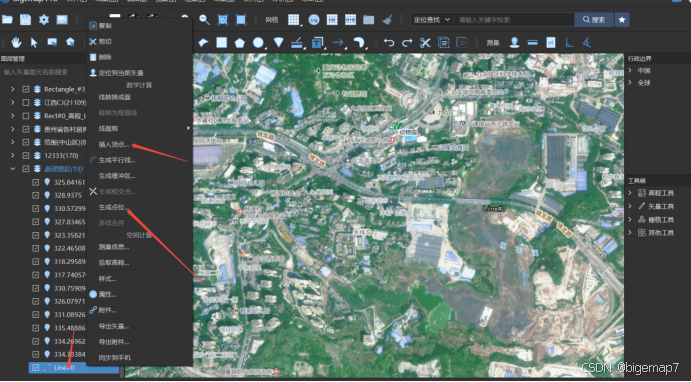
Task: Toggle checkbox for point 328.9375
Action: pyautogui.click(x=36, y=195)
